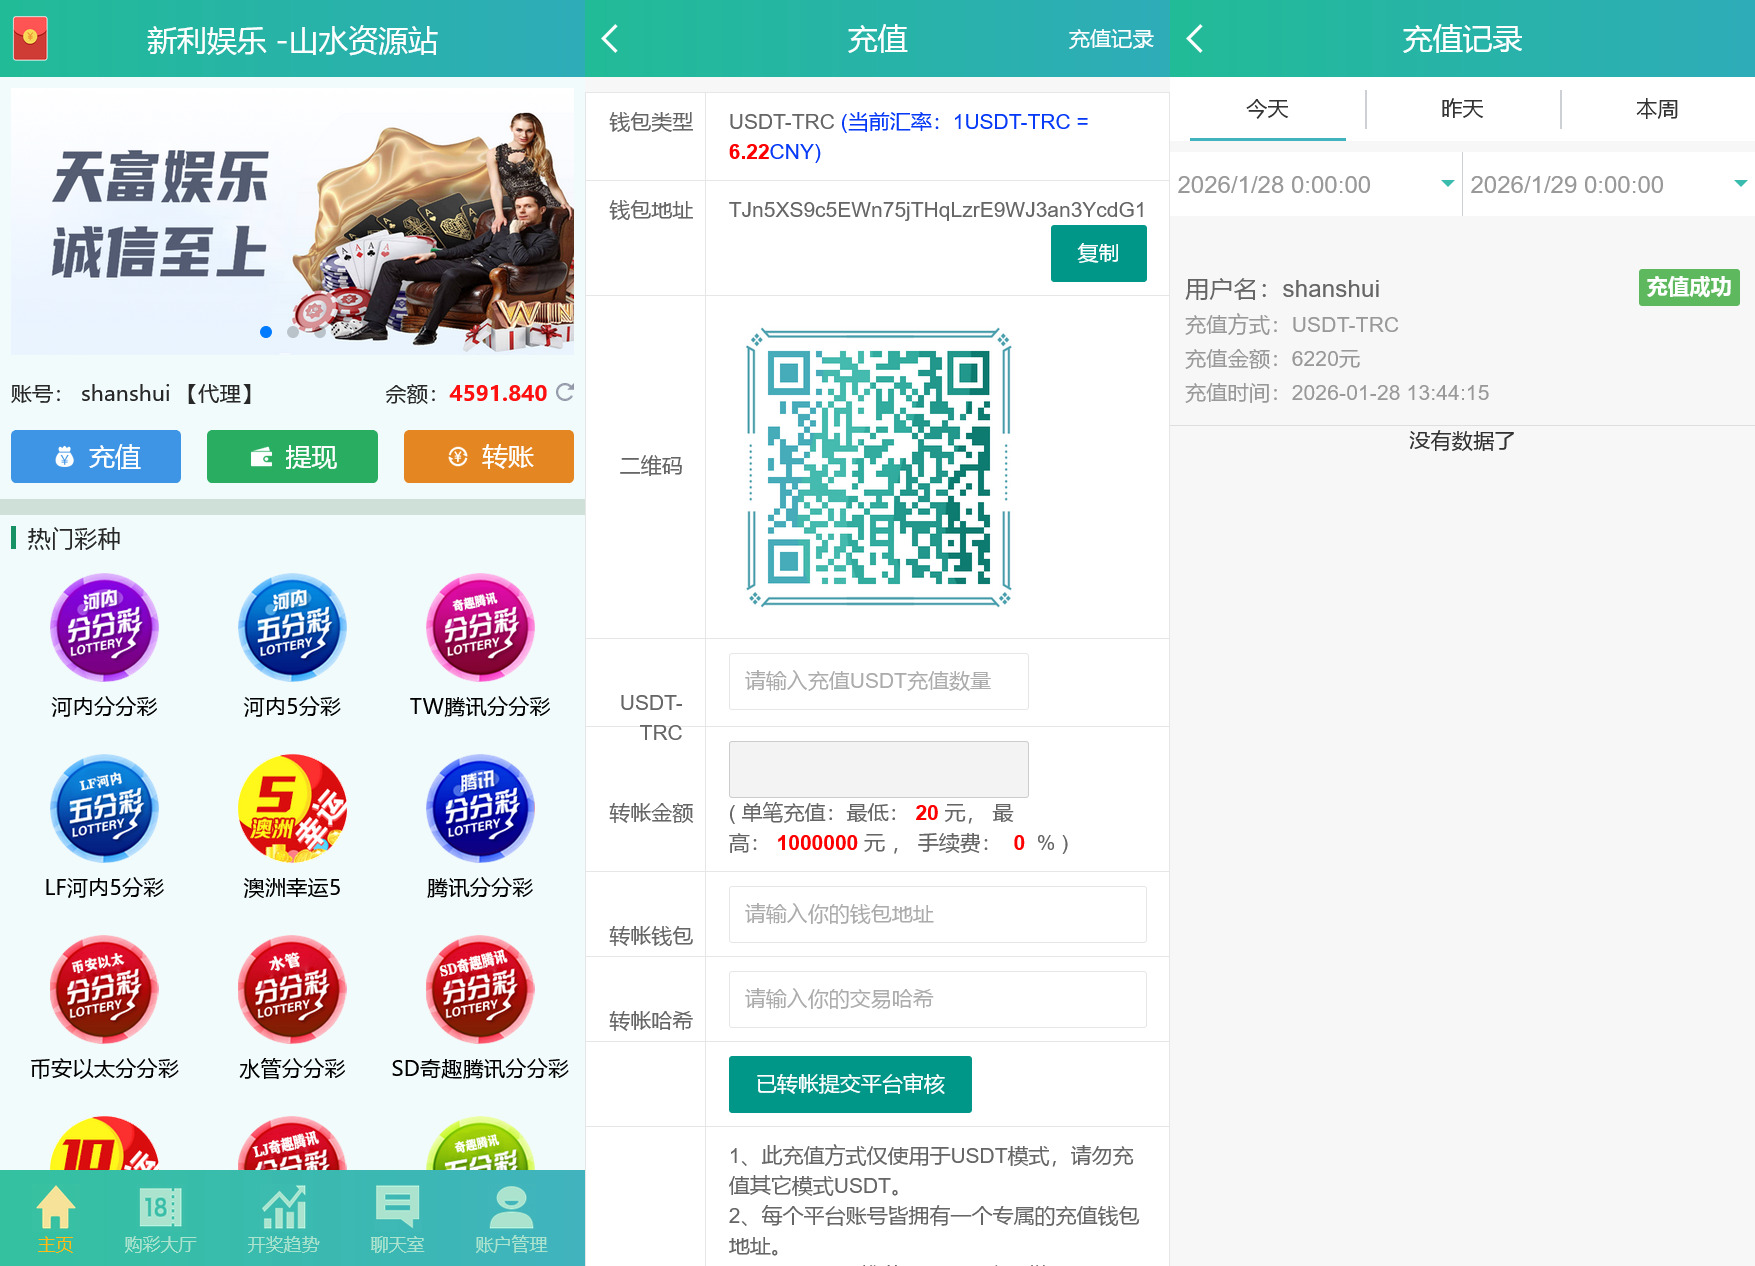Open the 腾讯分分彩 lottery game
Viewport: 1755px width, 1266px height.
tap(479, 810)
